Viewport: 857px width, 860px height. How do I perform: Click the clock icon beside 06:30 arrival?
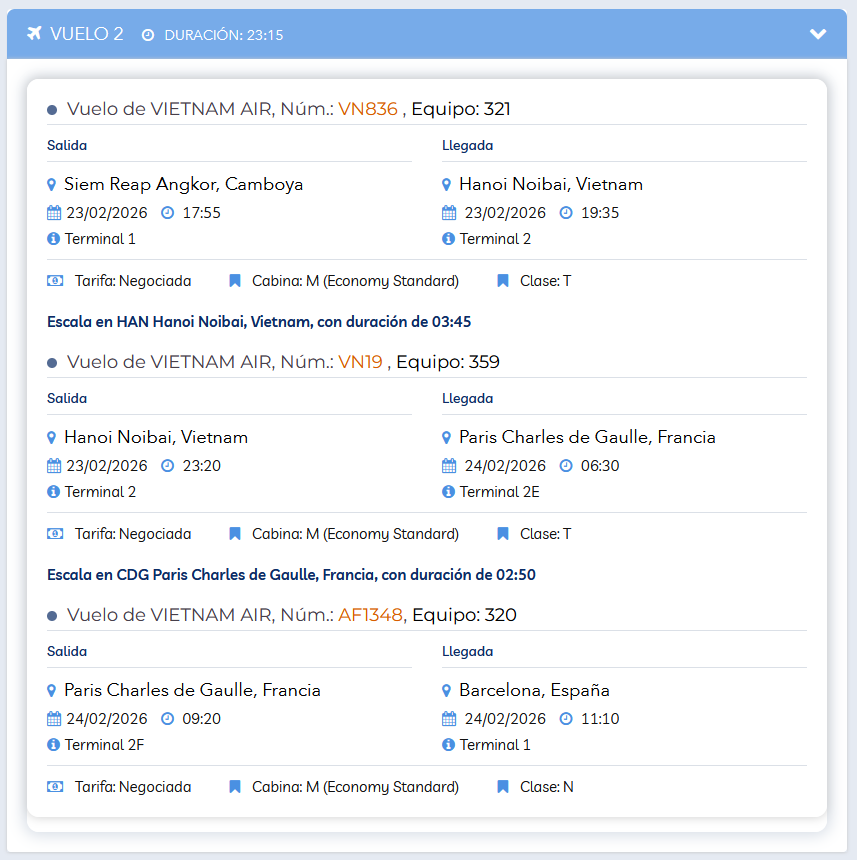566,466
